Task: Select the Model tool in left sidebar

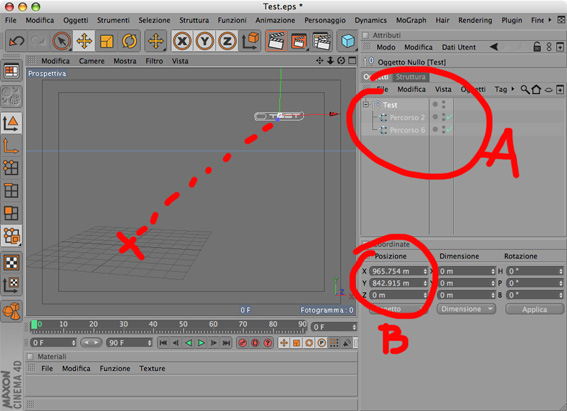Action: (11, 123)
